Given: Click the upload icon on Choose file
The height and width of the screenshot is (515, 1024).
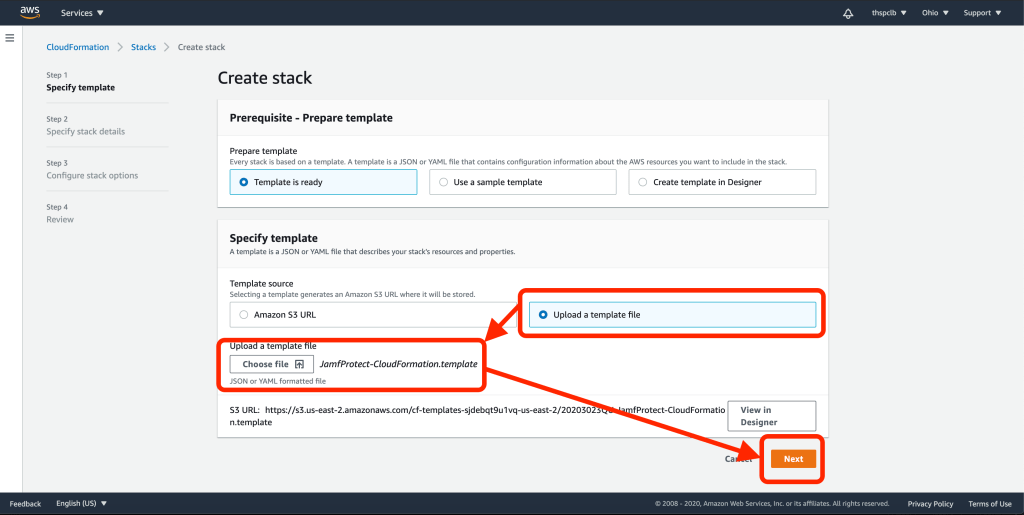Looking at the screenshot, I should coord(299,364).
